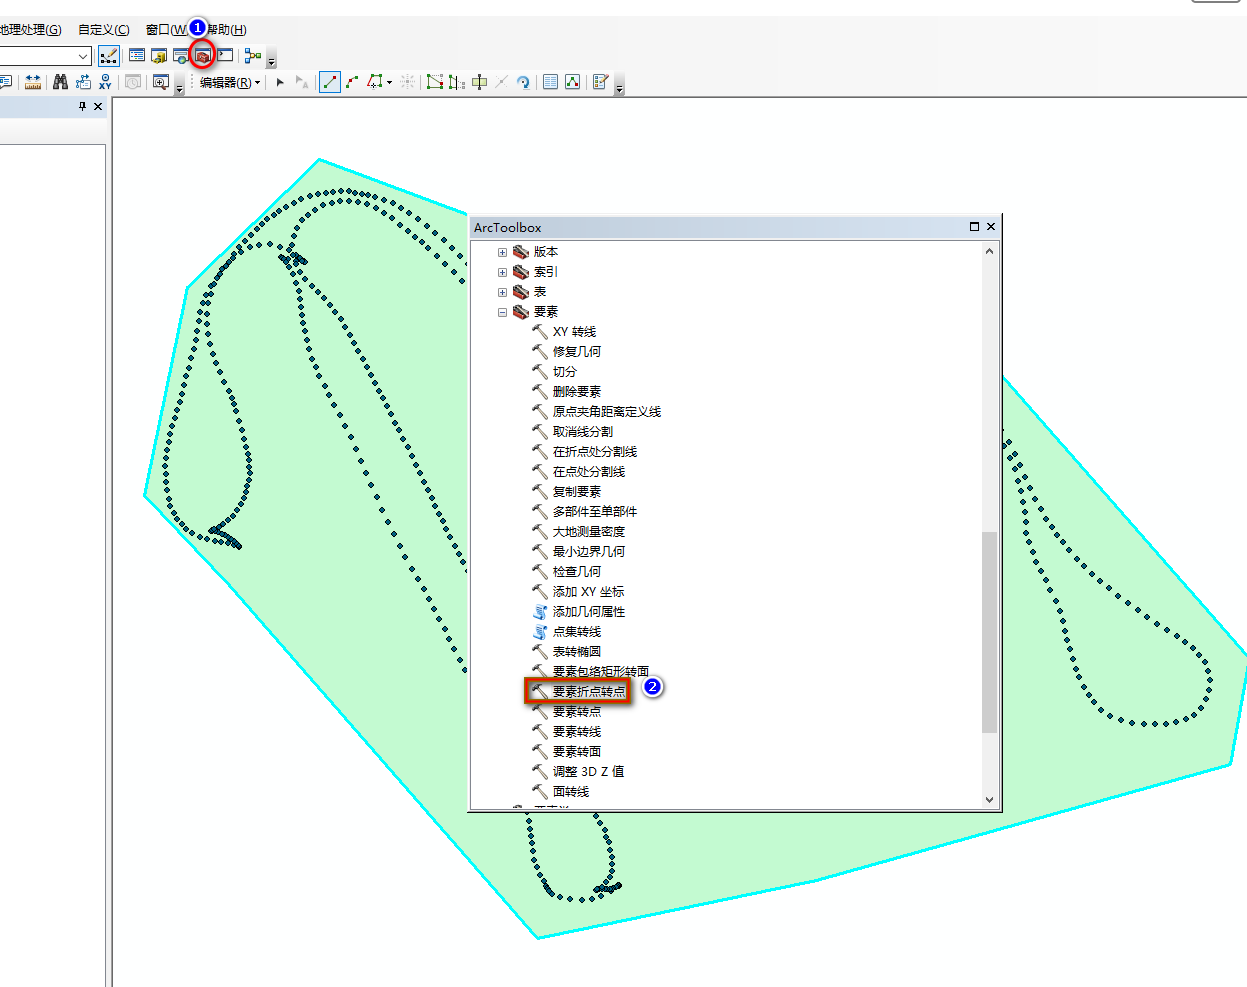Open the 自定义 menu
1247x987 pixels.
(x=103, y=30)
